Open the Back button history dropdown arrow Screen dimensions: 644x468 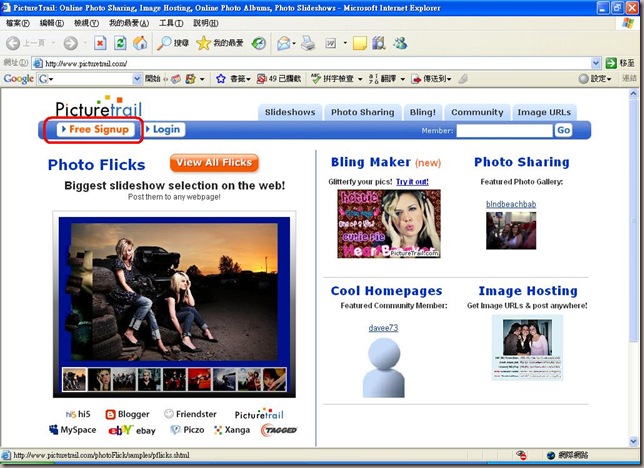[53, 43]
